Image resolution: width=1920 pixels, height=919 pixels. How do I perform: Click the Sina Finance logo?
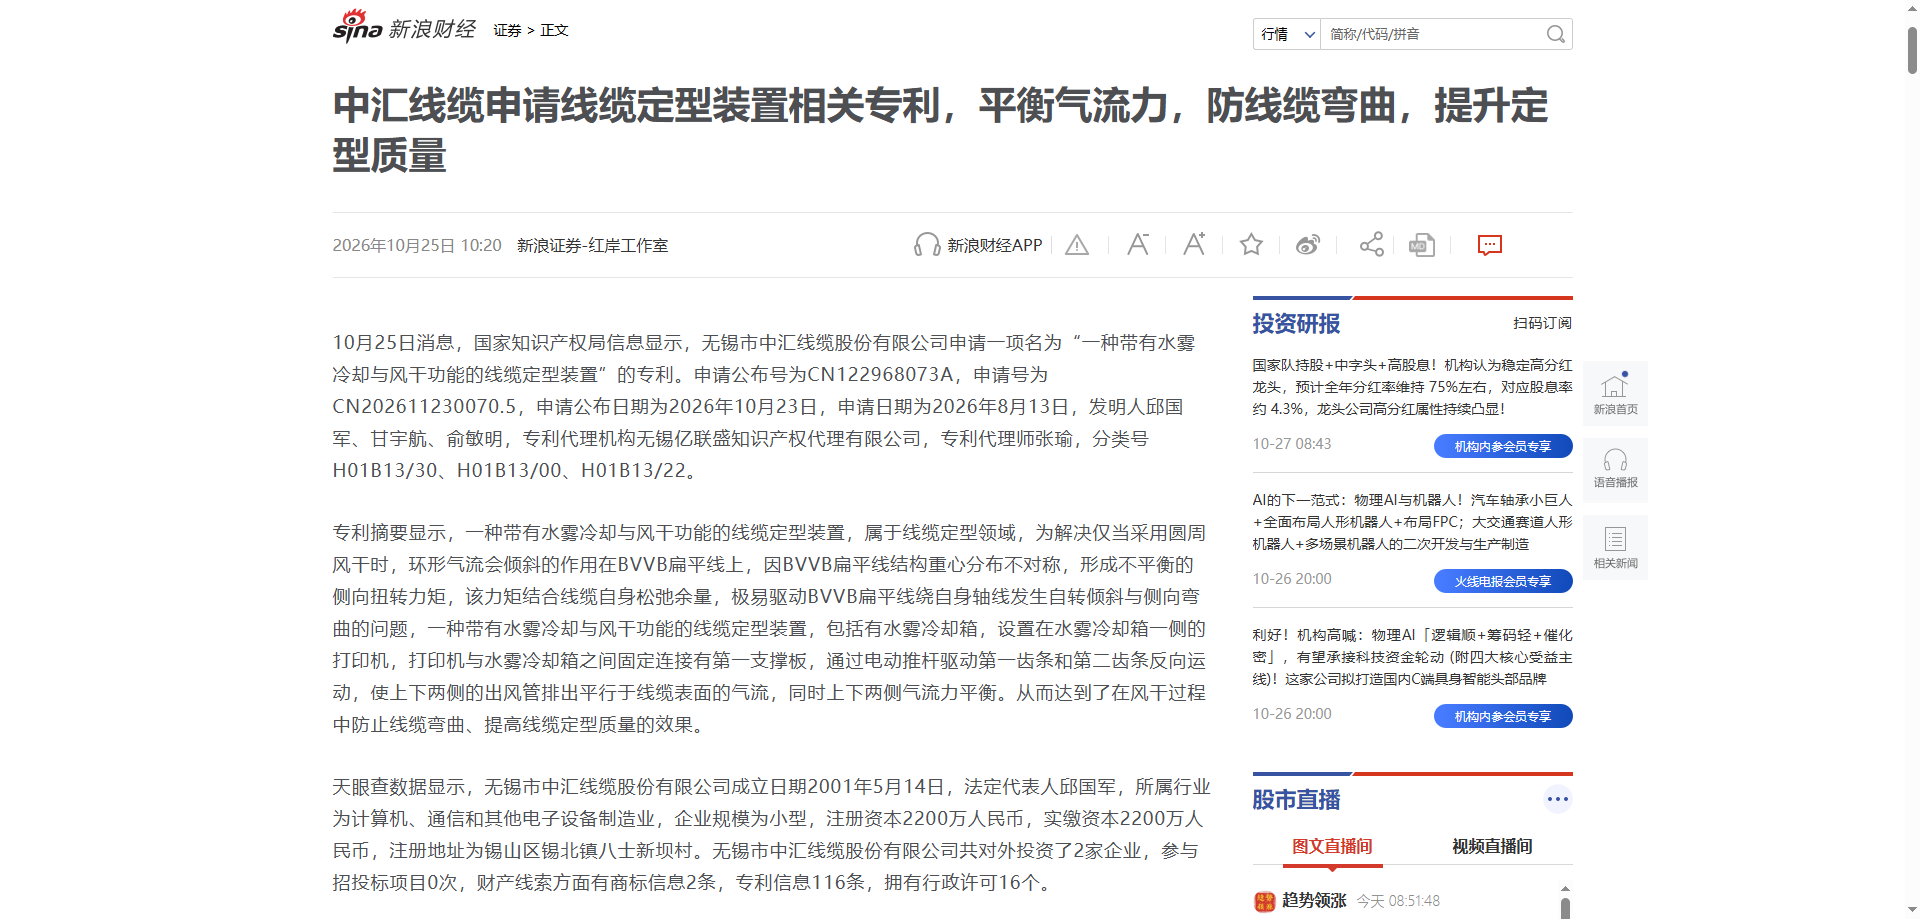404,27
